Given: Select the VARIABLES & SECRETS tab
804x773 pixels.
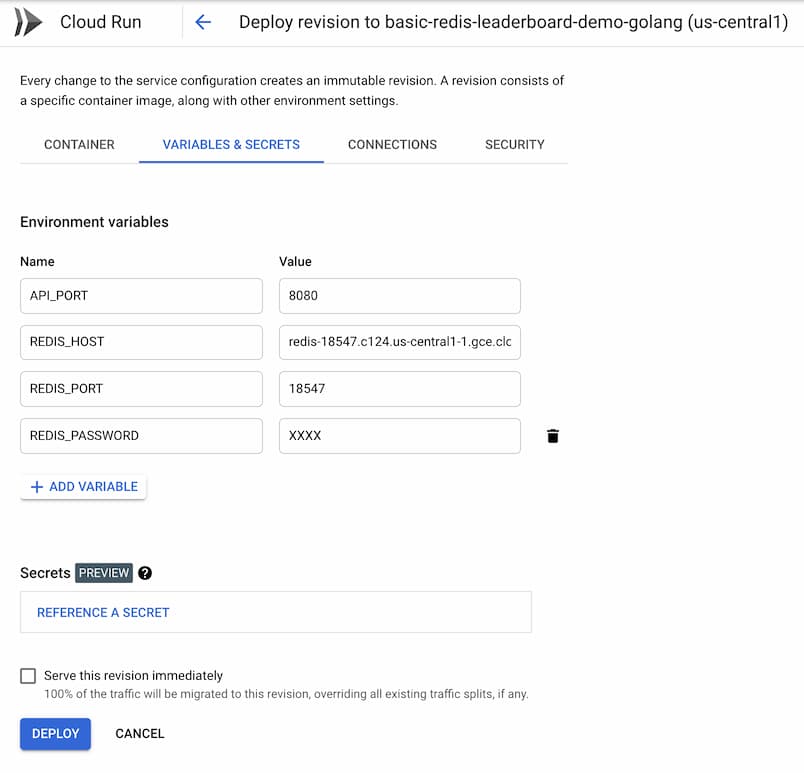Looking at the screenshot, I should coord(231,145).
